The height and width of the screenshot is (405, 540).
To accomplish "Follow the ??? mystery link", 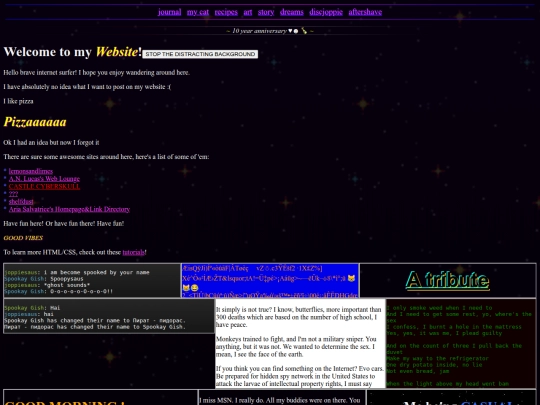I will tap(13, 194).
